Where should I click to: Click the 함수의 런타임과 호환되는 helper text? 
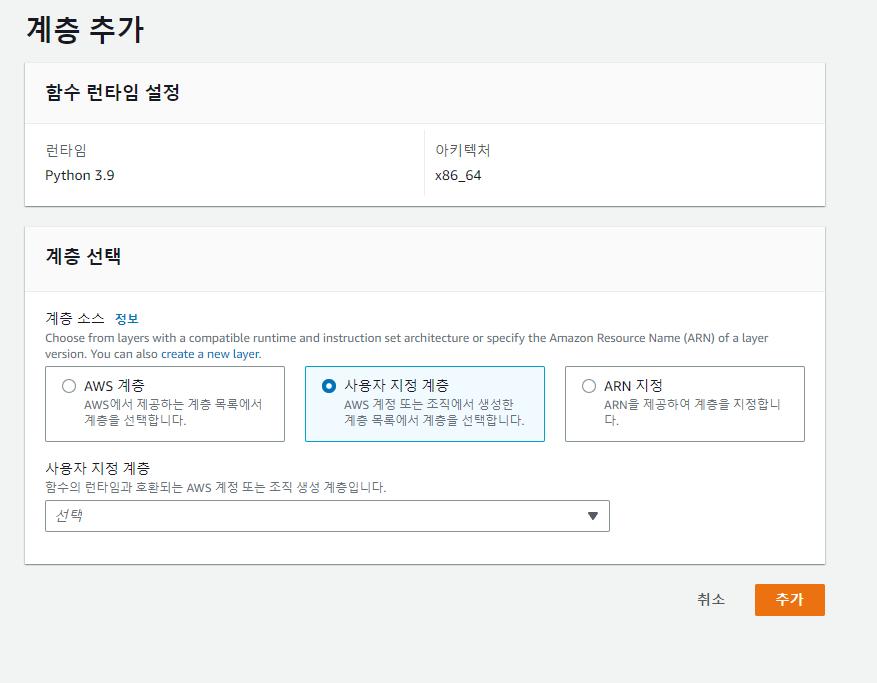[216, 487]
